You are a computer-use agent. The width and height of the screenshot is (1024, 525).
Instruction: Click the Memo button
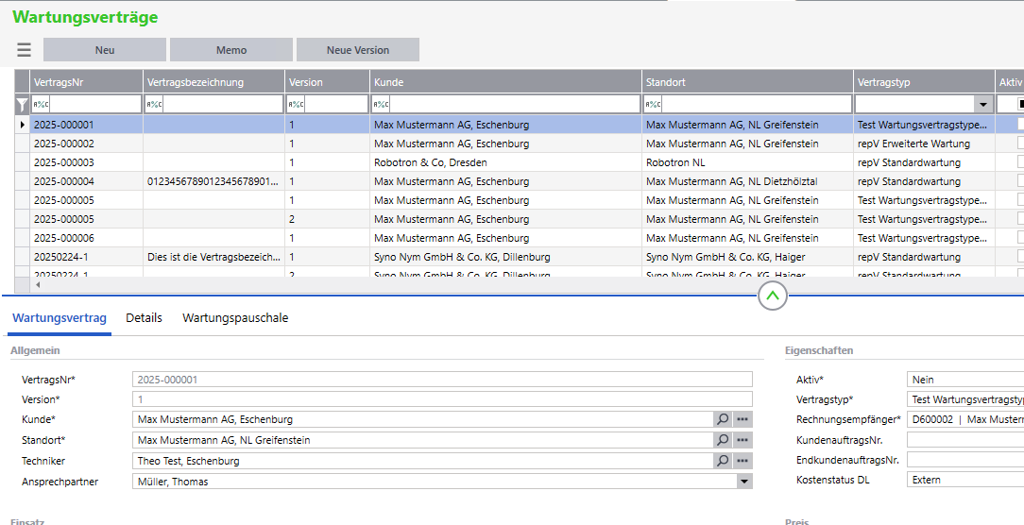coord(231,50)
